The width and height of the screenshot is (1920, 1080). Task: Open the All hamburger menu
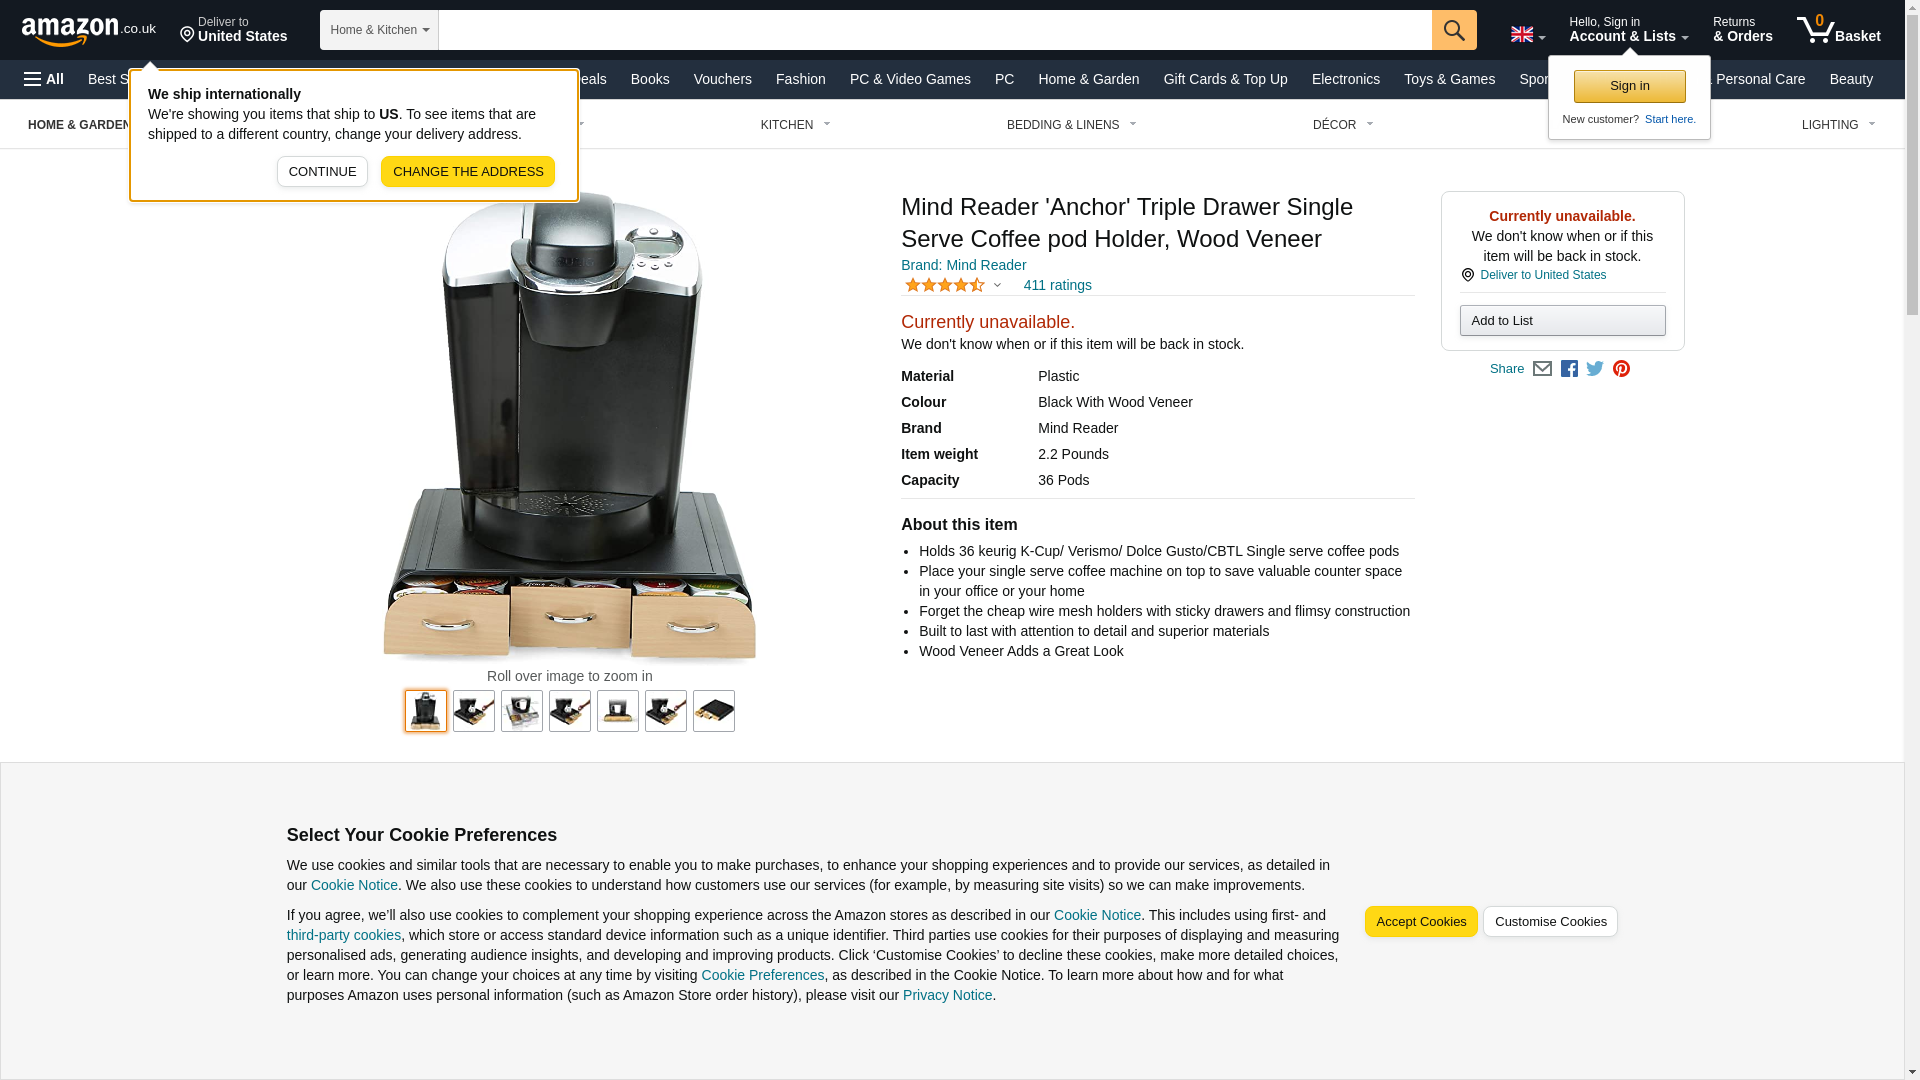[44, 79]
